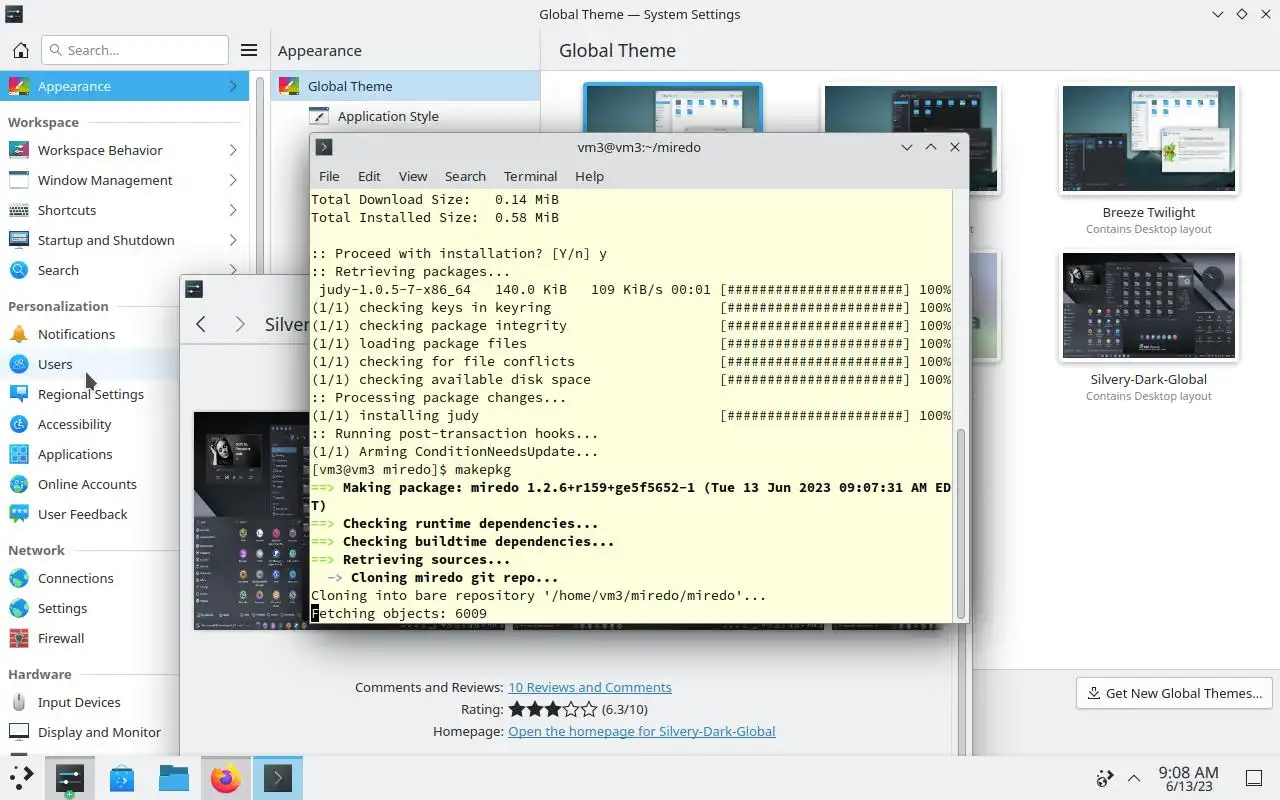Click the Input Devices mouse icon
The image size is (1280, 800).
point(19,702)
